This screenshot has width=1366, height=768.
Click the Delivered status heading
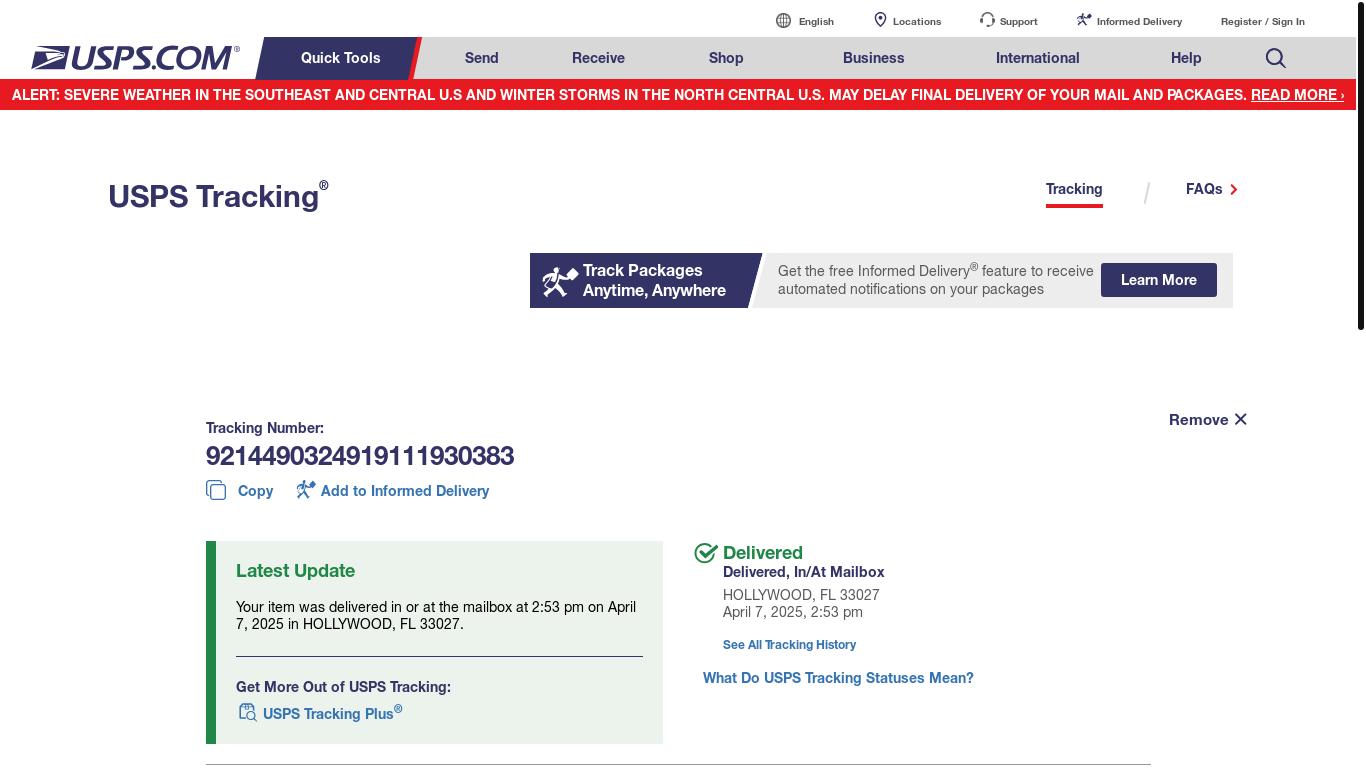click(x=763, y=553)
